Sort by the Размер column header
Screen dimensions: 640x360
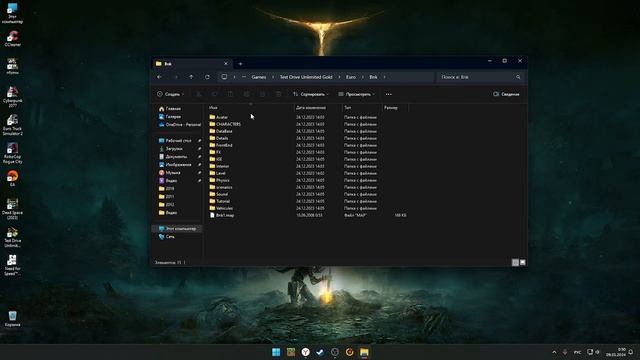[391, 108]
